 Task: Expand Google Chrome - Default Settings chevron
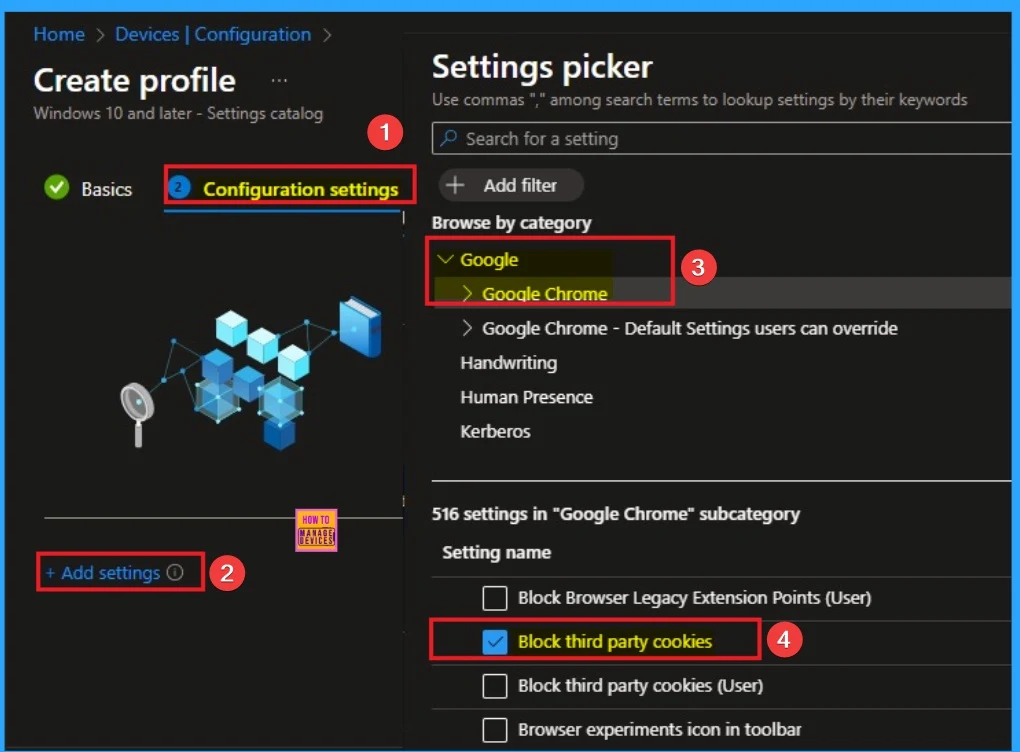click(x=467, y=328)
